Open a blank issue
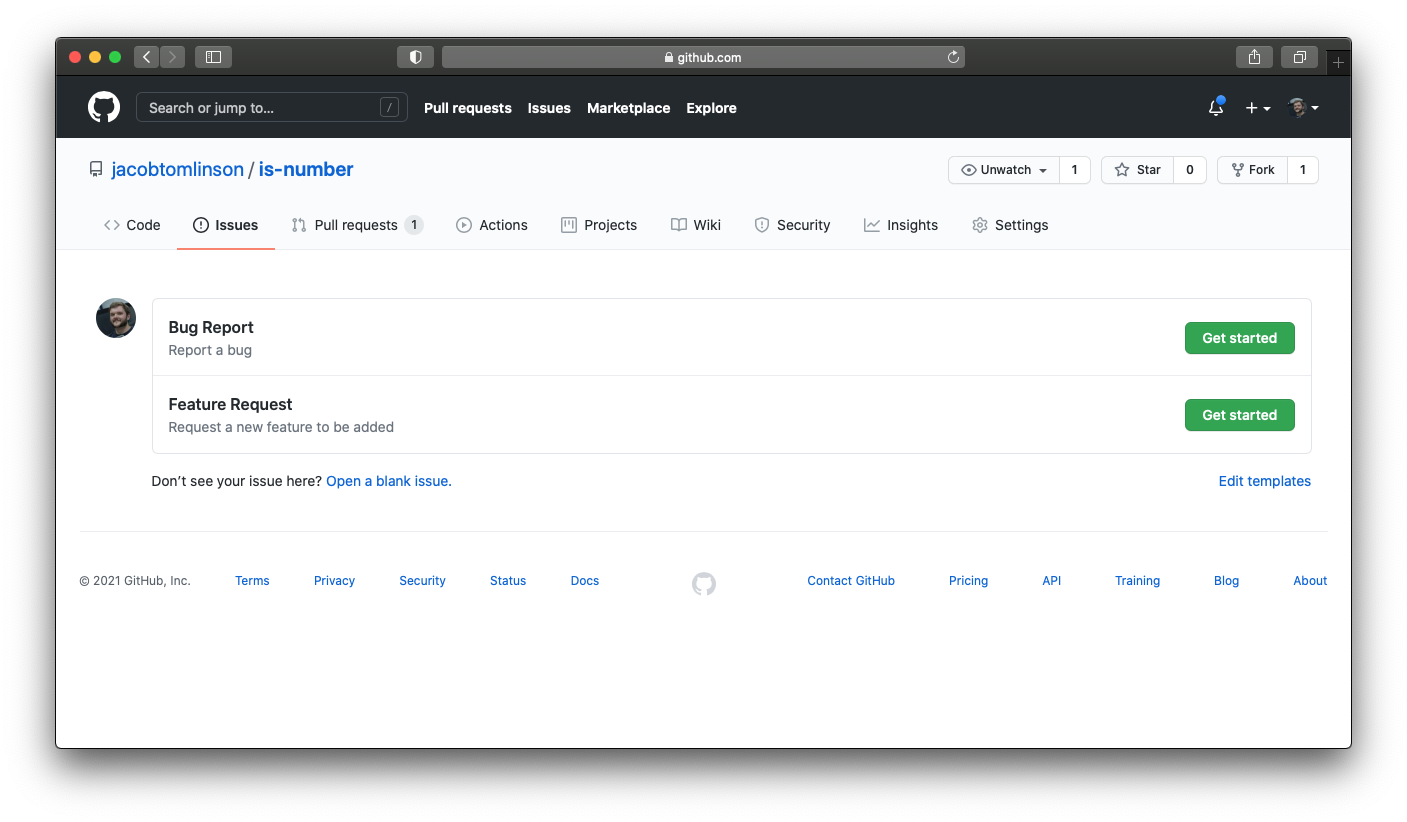 point(387,481)
